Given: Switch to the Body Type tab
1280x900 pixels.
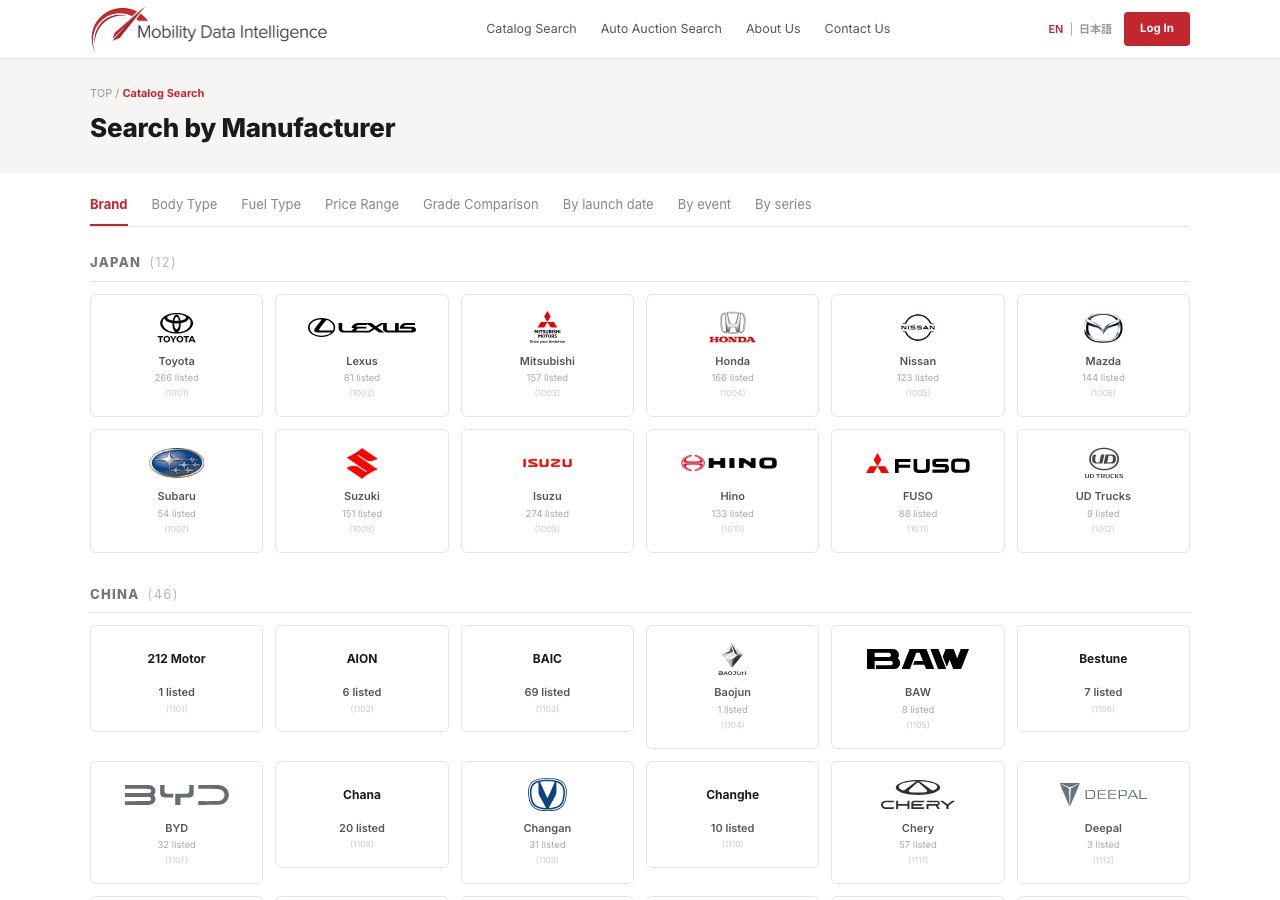Looking at the screenshot, I should tap(184, 204).
